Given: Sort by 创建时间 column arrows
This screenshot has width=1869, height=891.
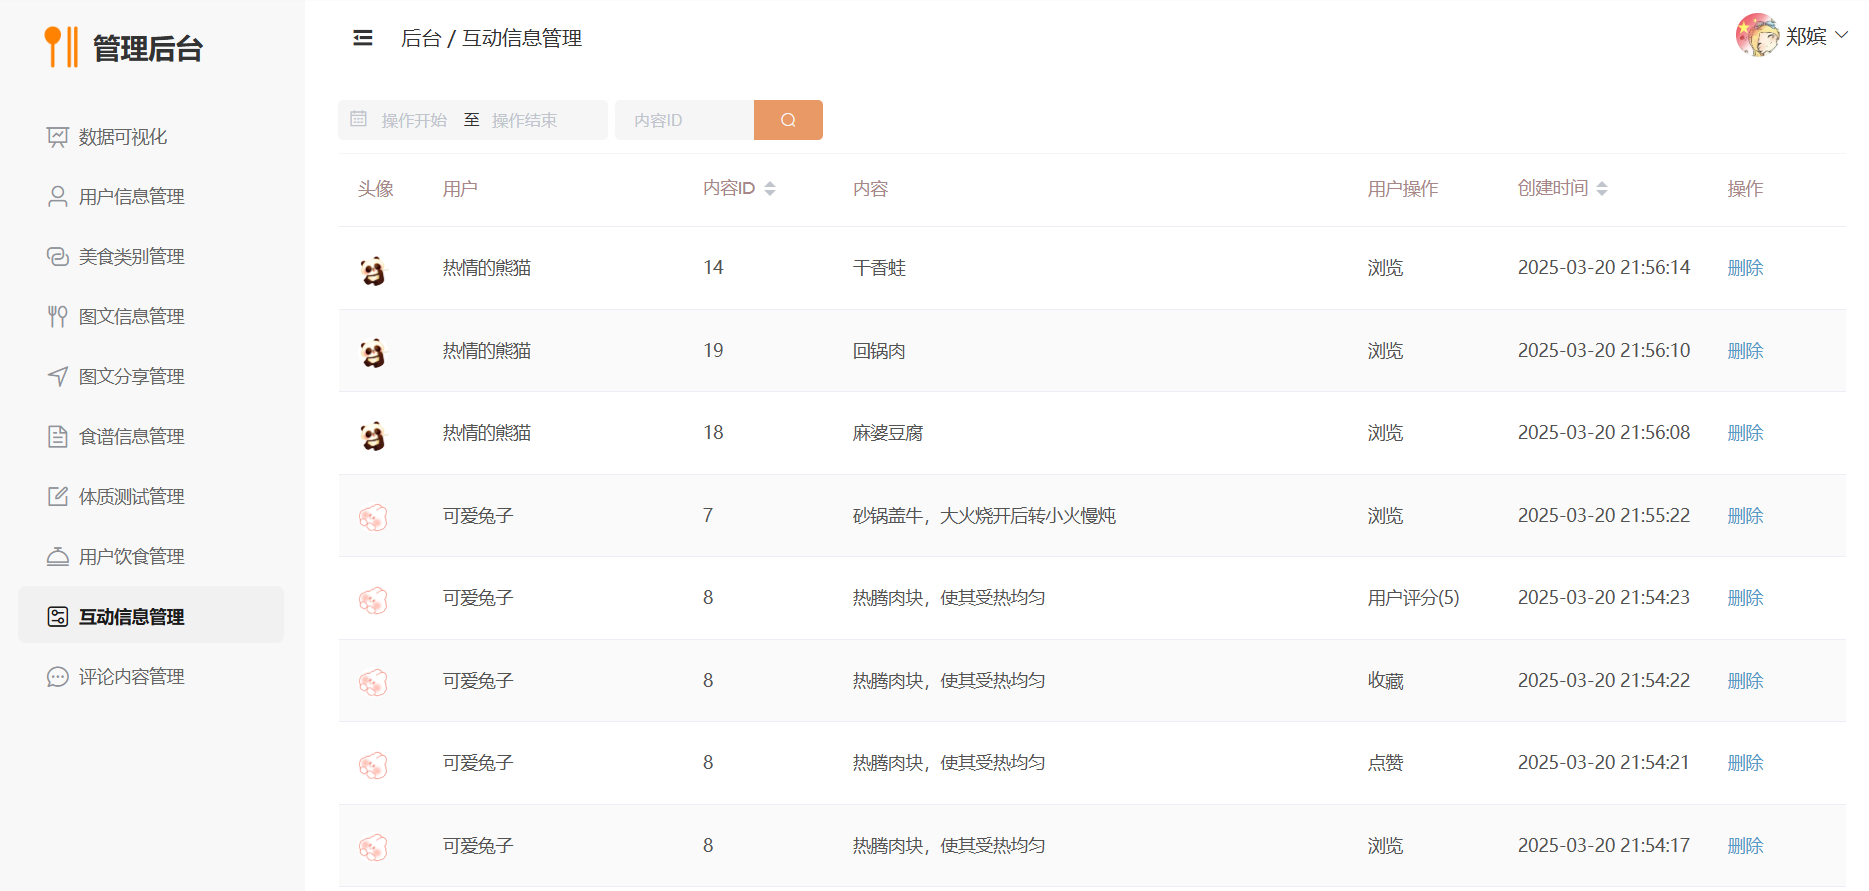Looking at the screenshot, I should pos(1602,188).
